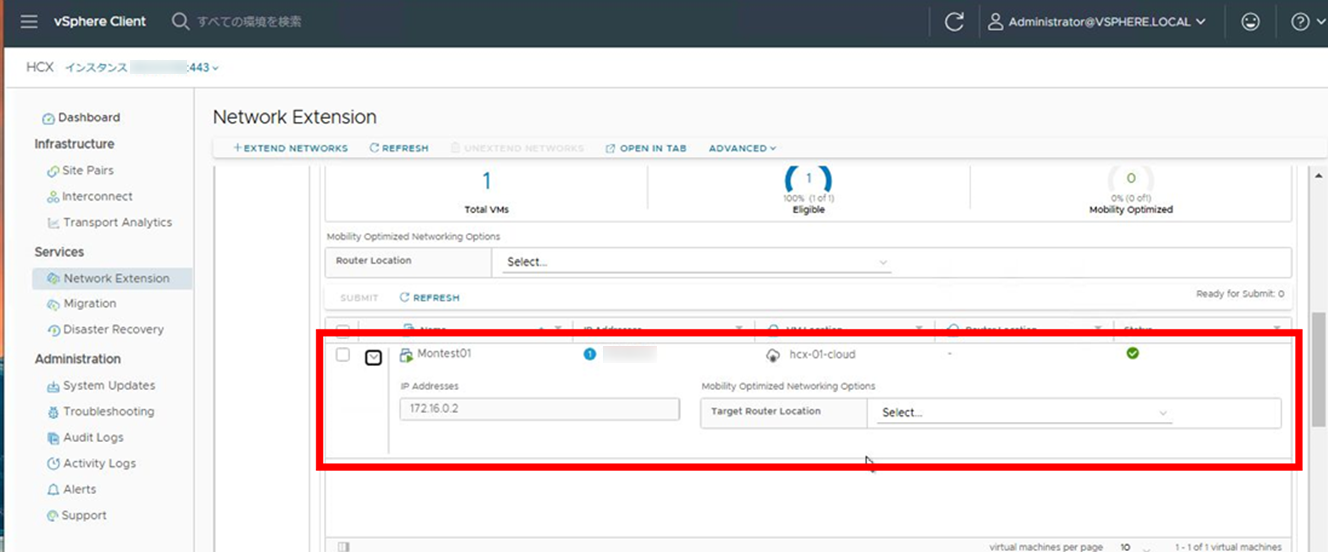Click the Audit Logs icon
Image resolution: width=1328 pixels, height=552 pixels.
(54, 438)
